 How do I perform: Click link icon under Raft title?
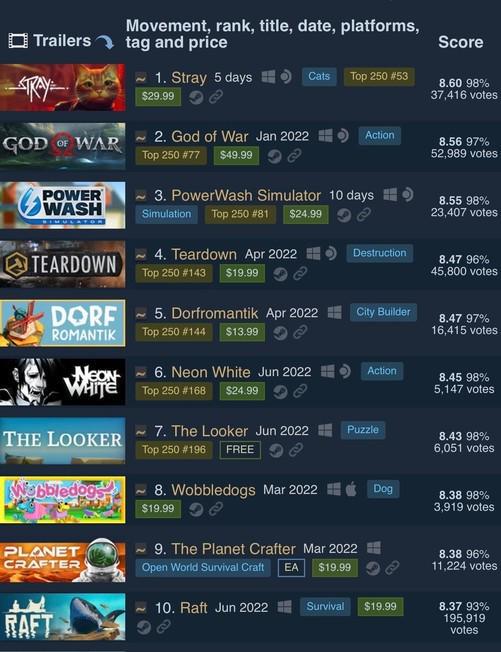tap(163, 626)
